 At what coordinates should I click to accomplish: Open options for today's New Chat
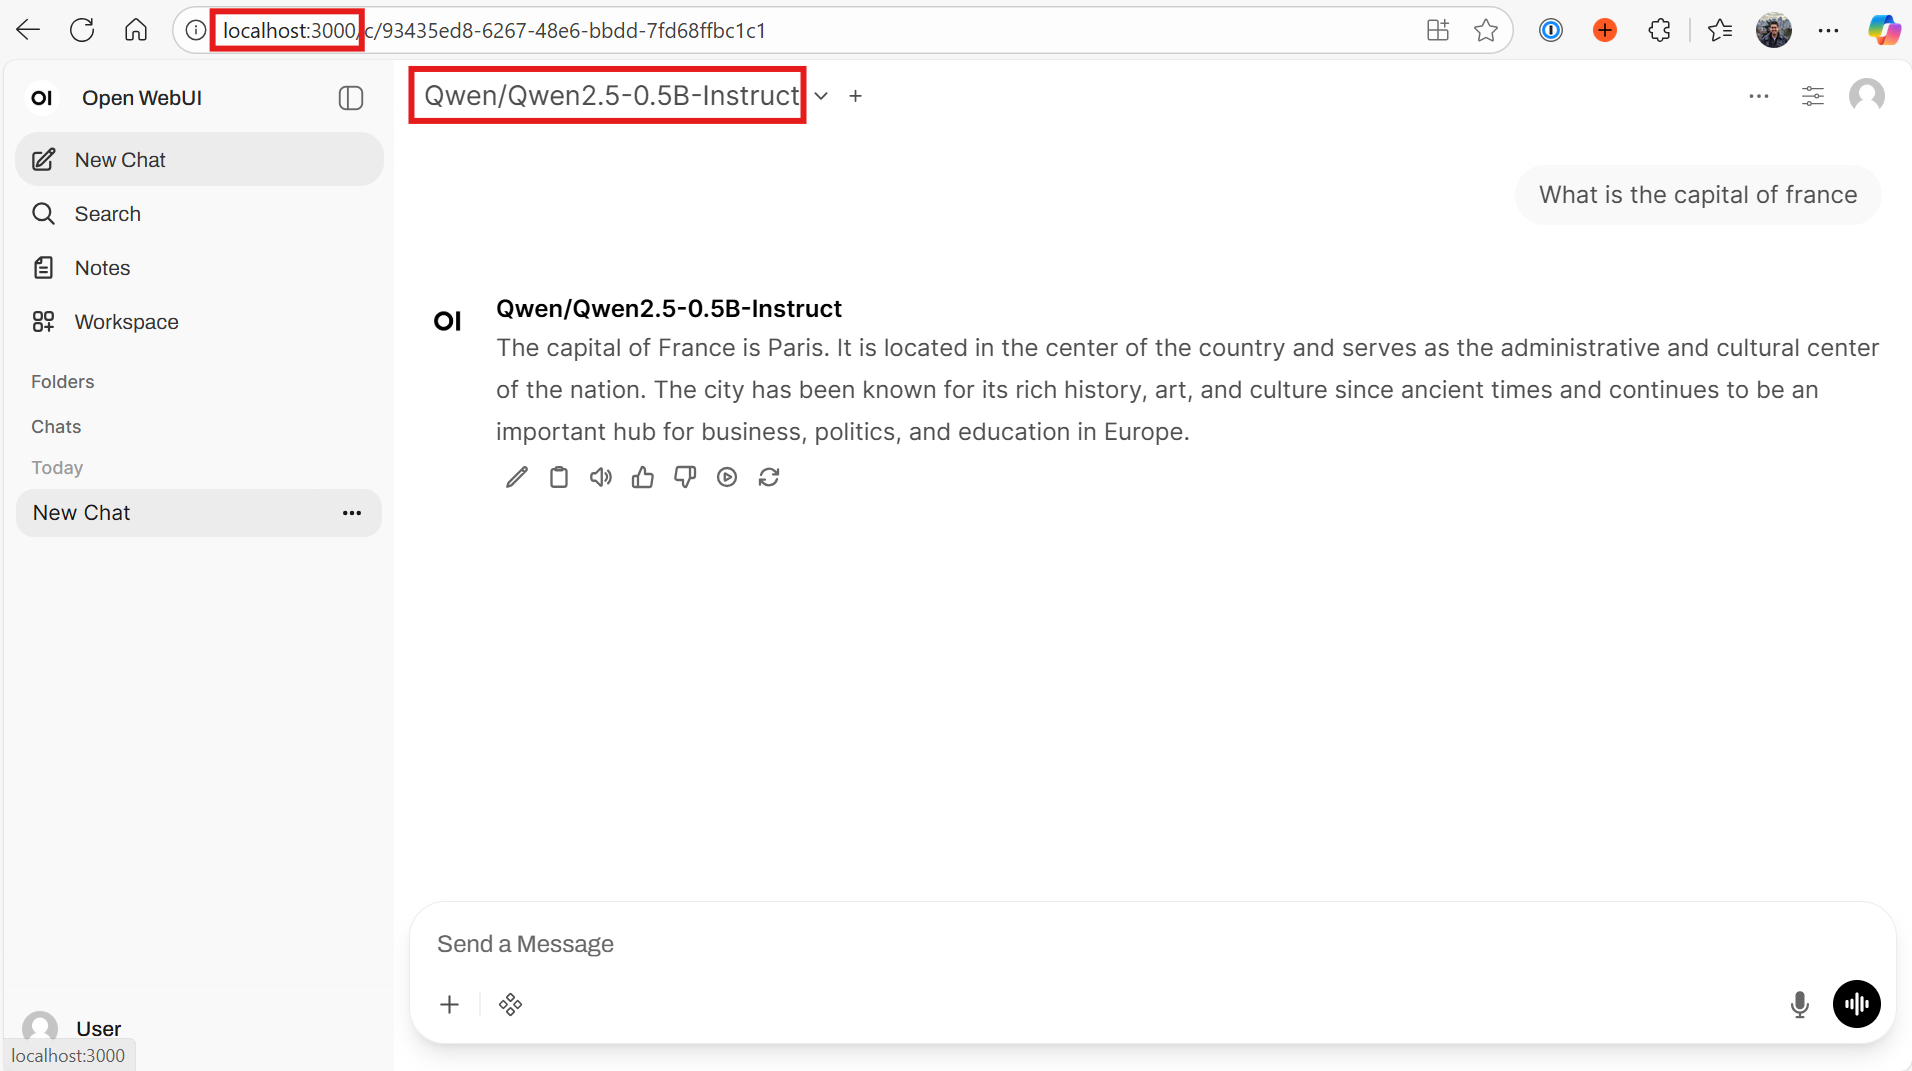click(351, 512)
